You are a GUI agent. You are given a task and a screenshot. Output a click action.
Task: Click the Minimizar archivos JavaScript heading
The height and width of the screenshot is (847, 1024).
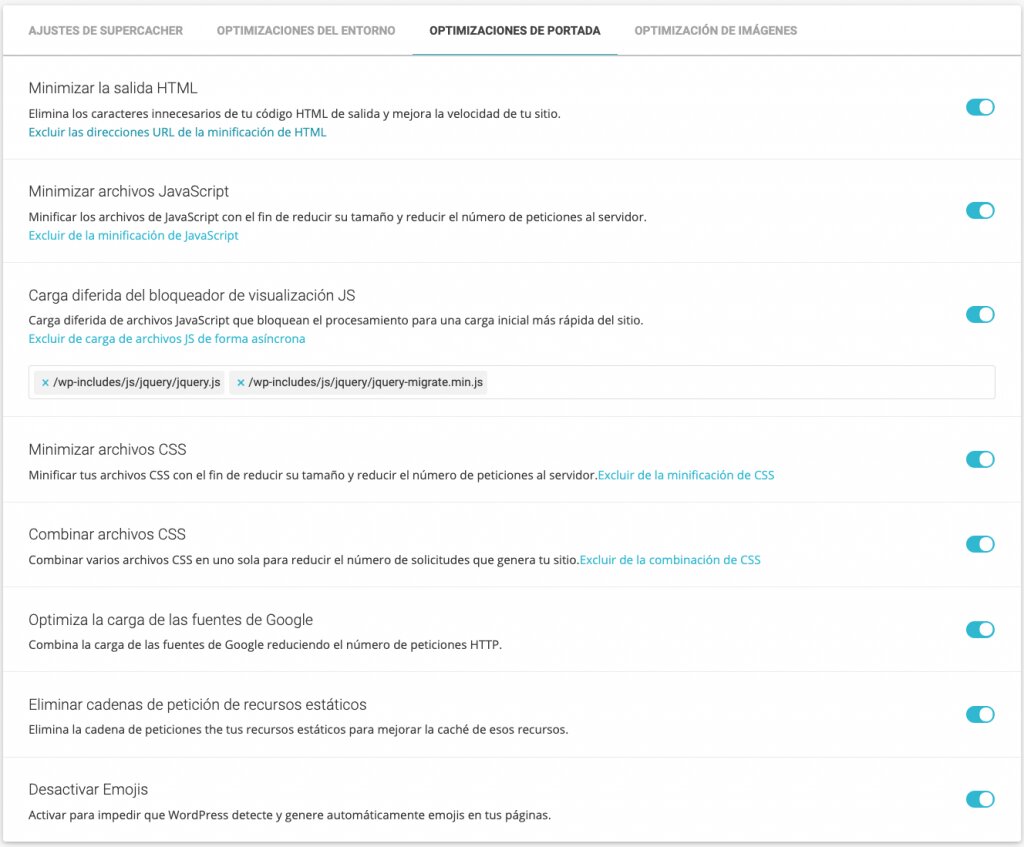click(x=129, y=191)
